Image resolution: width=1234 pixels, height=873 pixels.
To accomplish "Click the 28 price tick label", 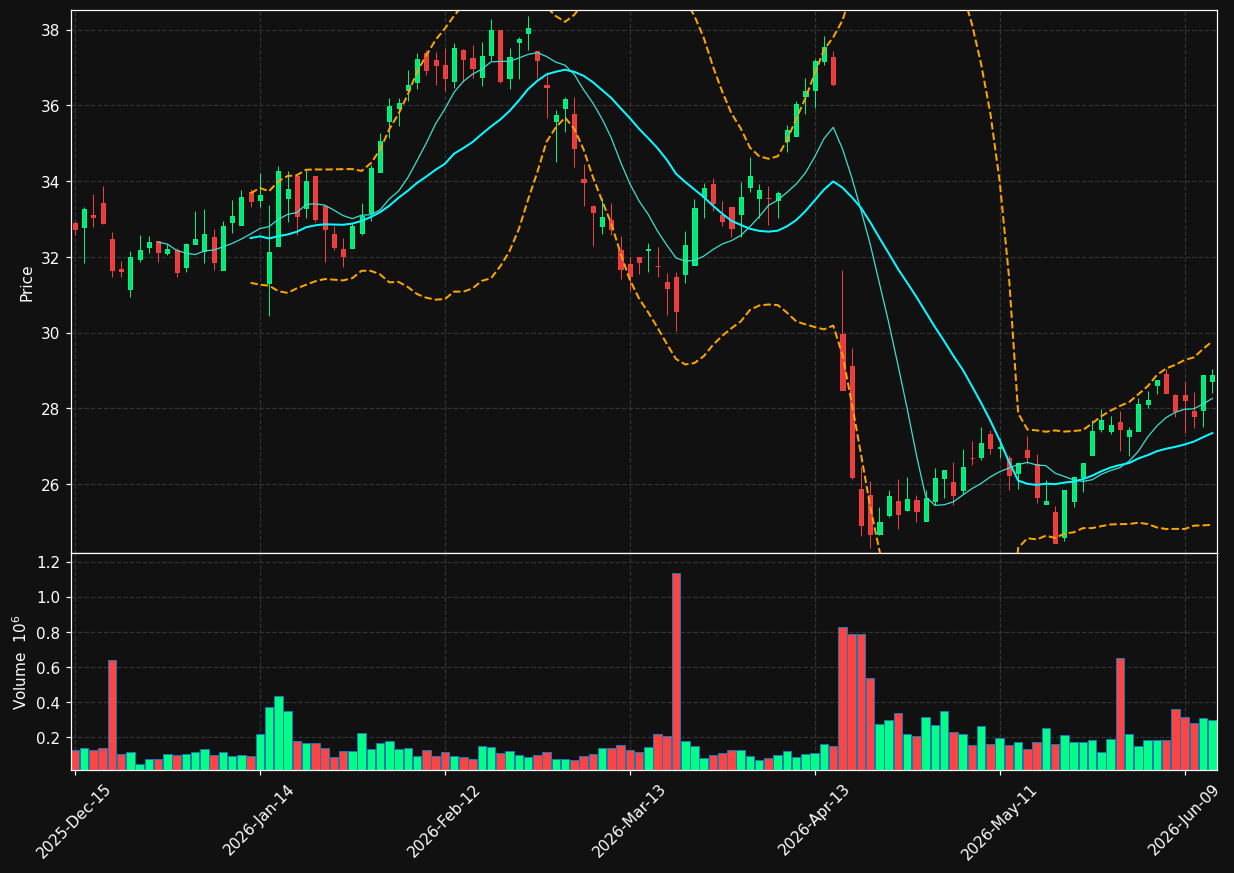I will point(52,409).
